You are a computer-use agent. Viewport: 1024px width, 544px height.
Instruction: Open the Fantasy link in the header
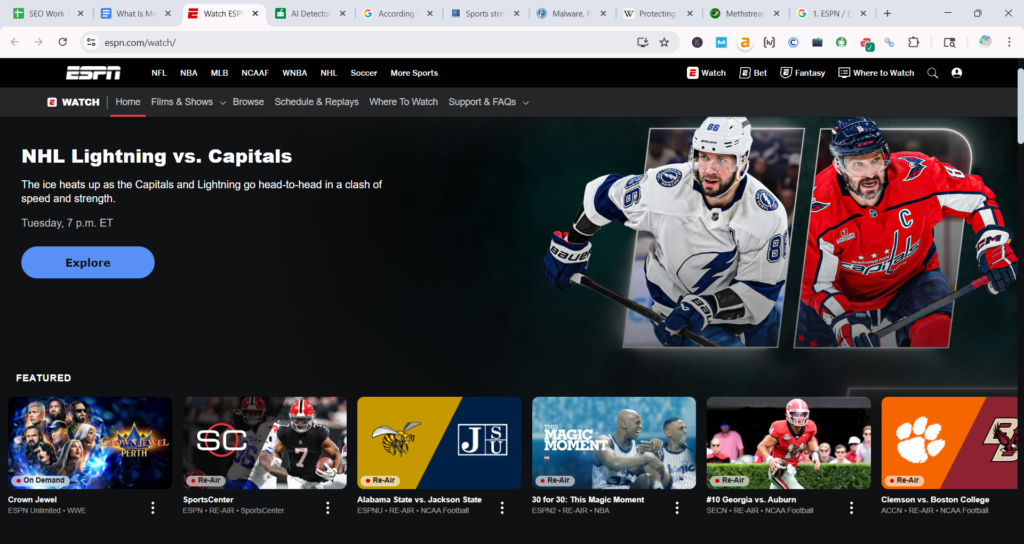point(804,73)
